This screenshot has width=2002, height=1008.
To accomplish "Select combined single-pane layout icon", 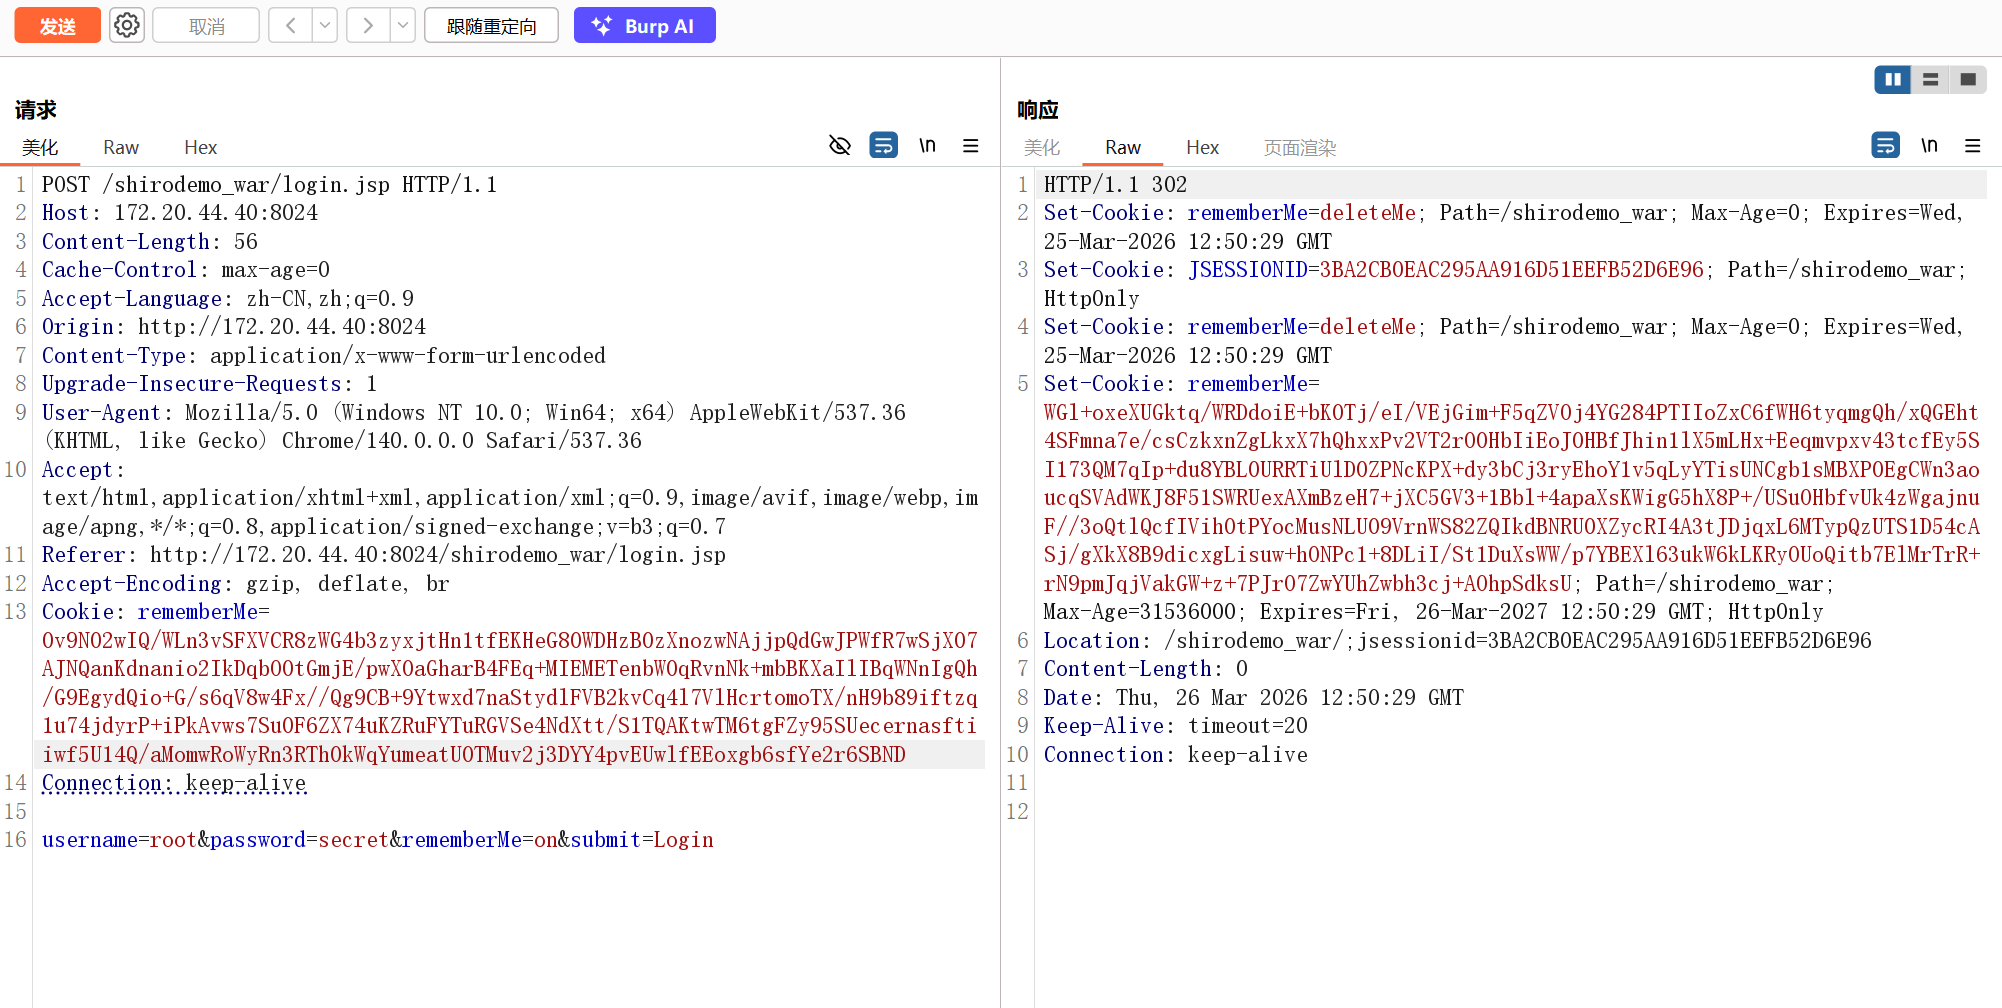I will tap(1968, 79).
